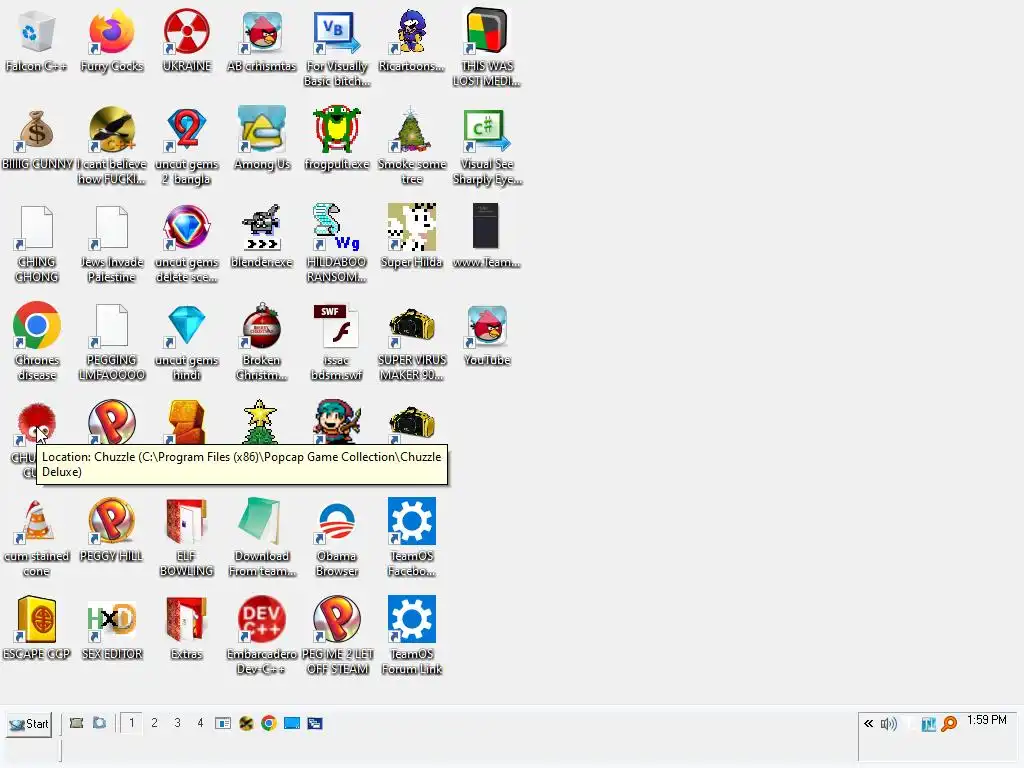
Task: Click the second quick launch icon before desktop numbers
Action: 99,723
